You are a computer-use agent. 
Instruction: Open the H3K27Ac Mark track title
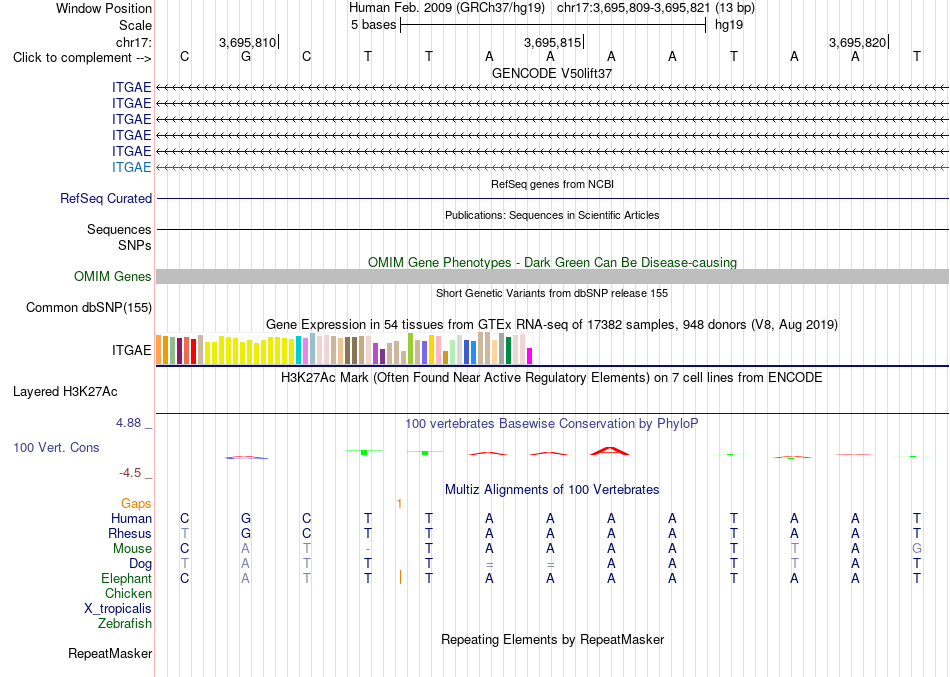point(552,378)
